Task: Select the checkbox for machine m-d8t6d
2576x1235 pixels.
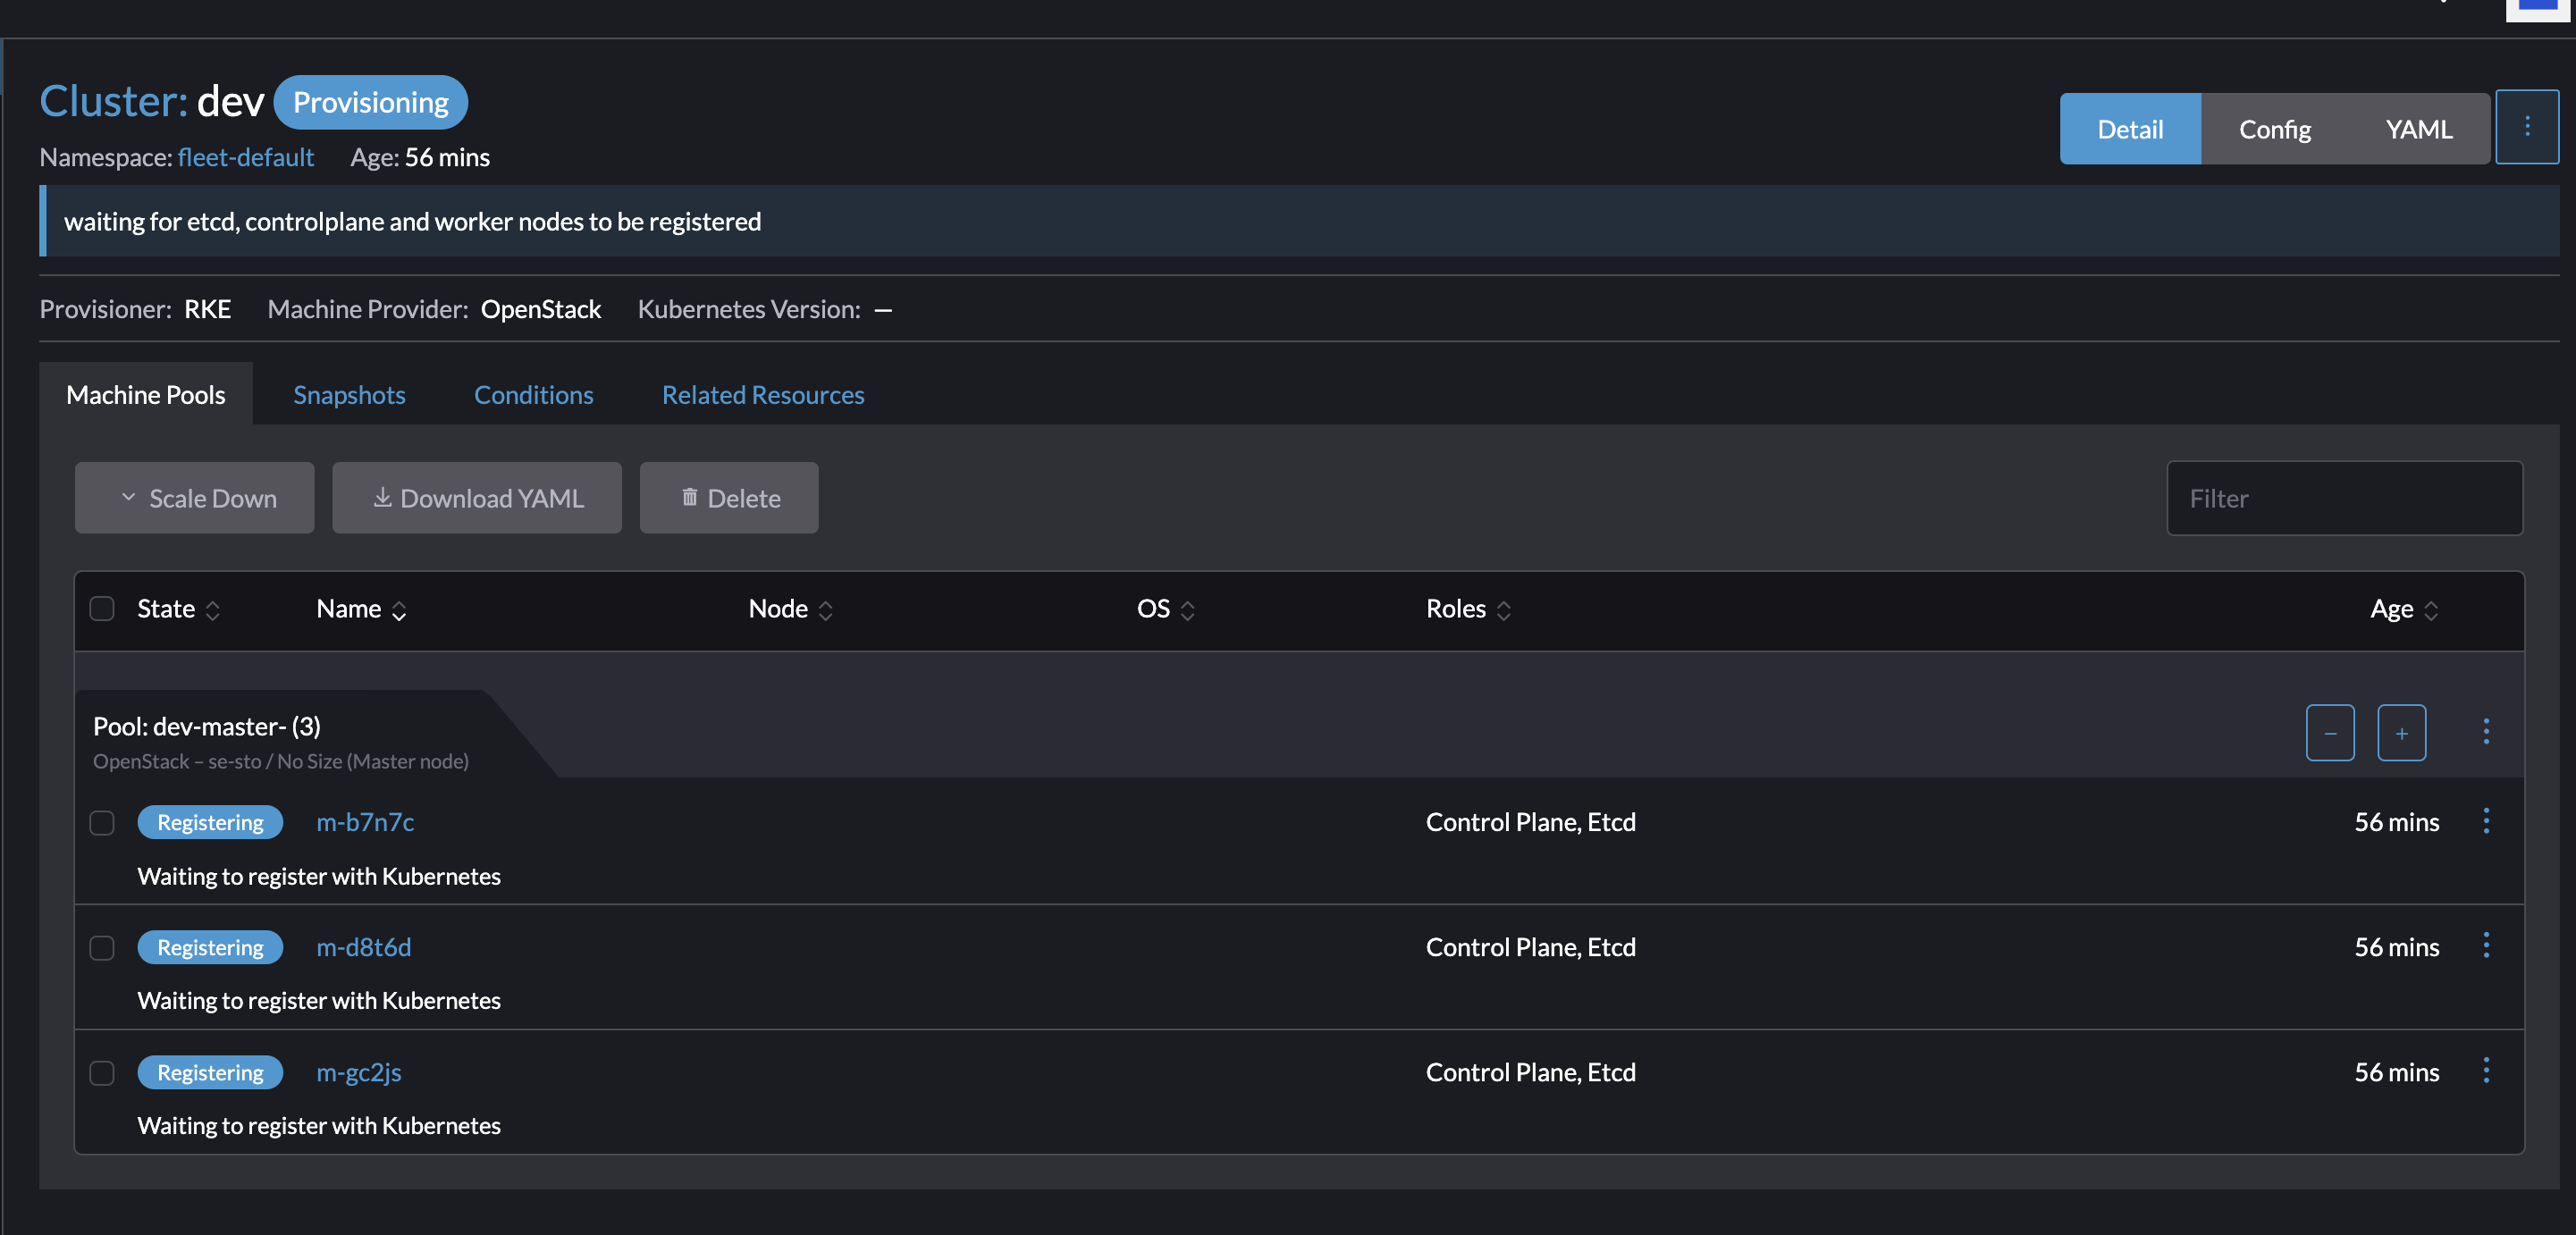Action: click(101, 947)
